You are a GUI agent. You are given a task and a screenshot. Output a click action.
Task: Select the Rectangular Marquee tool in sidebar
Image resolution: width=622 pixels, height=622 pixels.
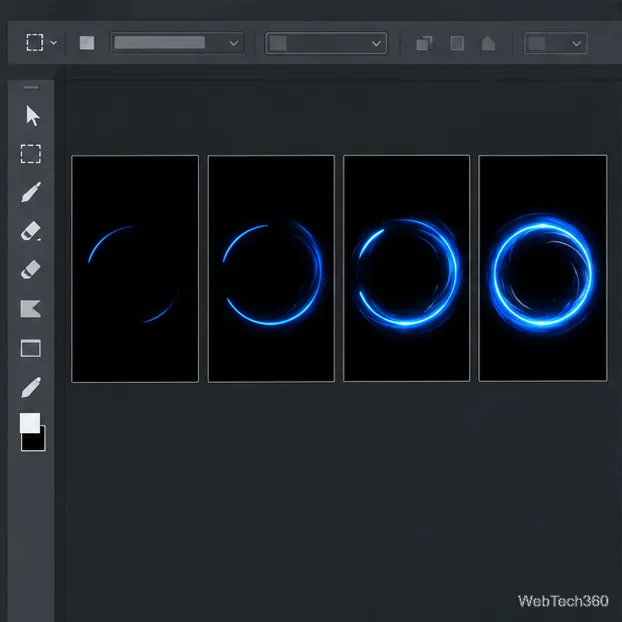(x=31, y=154)
